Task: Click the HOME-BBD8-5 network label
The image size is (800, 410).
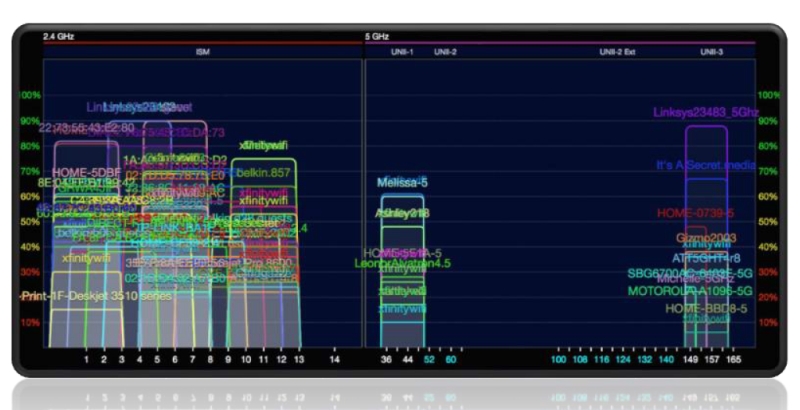Action: point(706,309)
